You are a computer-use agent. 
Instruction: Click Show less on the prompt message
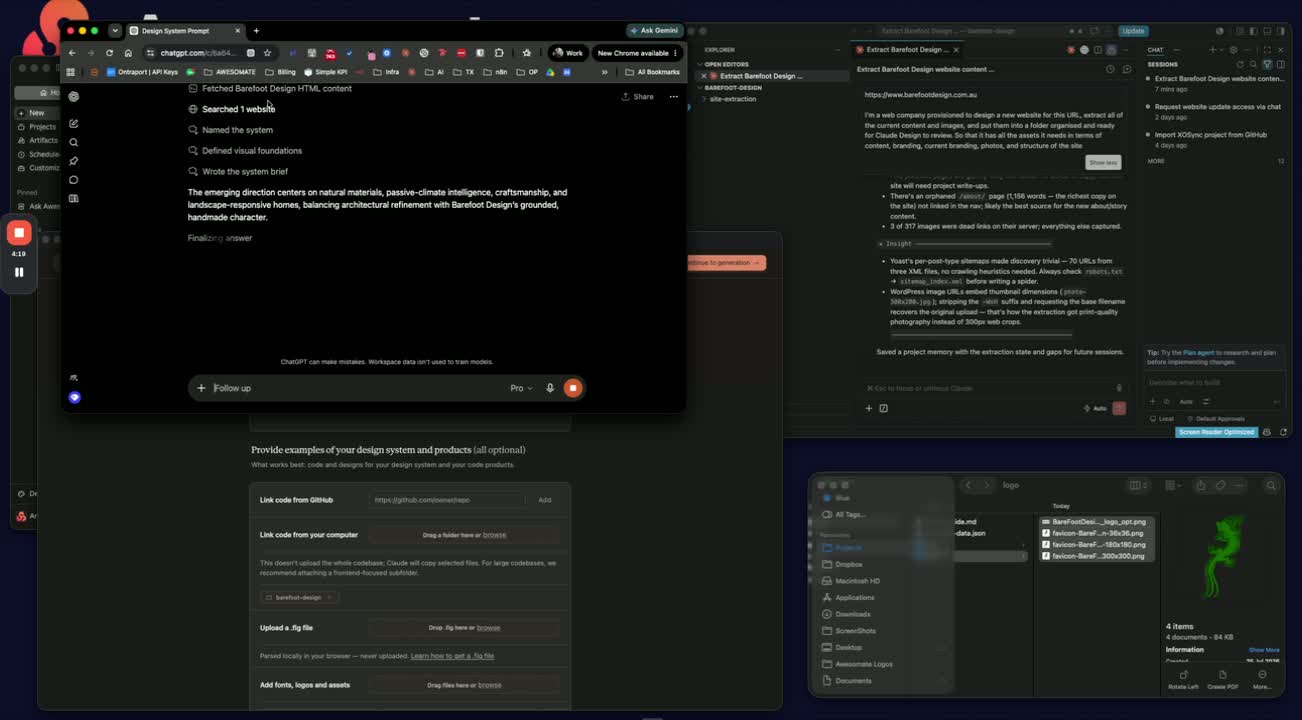coord(1103,162)
